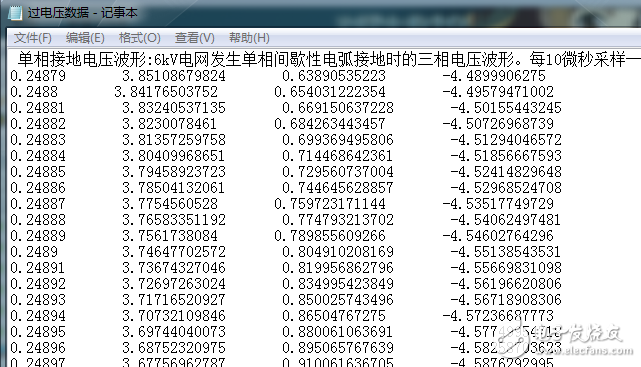Click the value -4.50726968739
Image resolution: width=641 pixels, height=367 pixels.
(x=498, y=124)
